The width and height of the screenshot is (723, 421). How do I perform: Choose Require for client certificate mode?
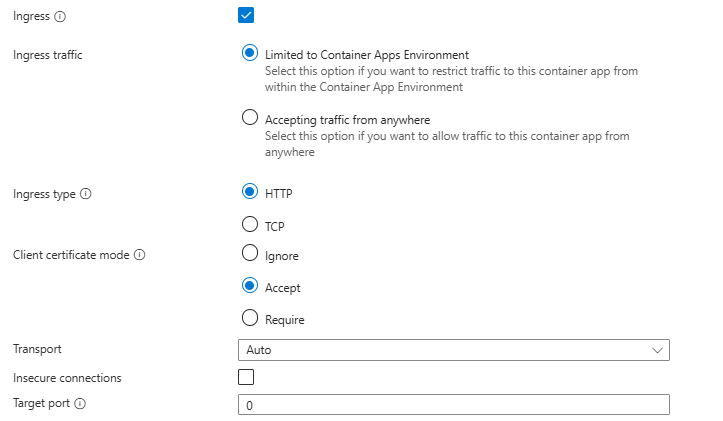coord(250,318)
